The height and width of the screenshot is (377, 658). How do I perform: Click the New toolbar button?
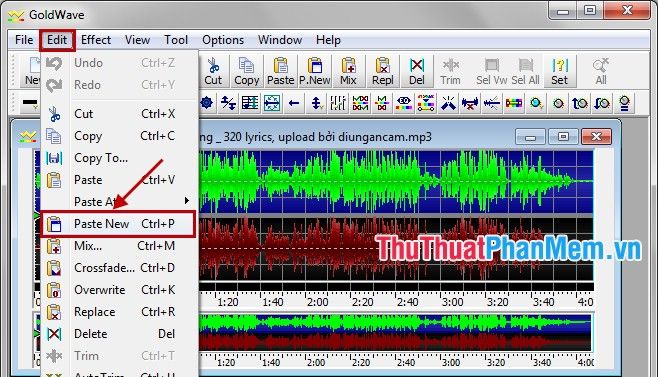click(x=31, y=71)
